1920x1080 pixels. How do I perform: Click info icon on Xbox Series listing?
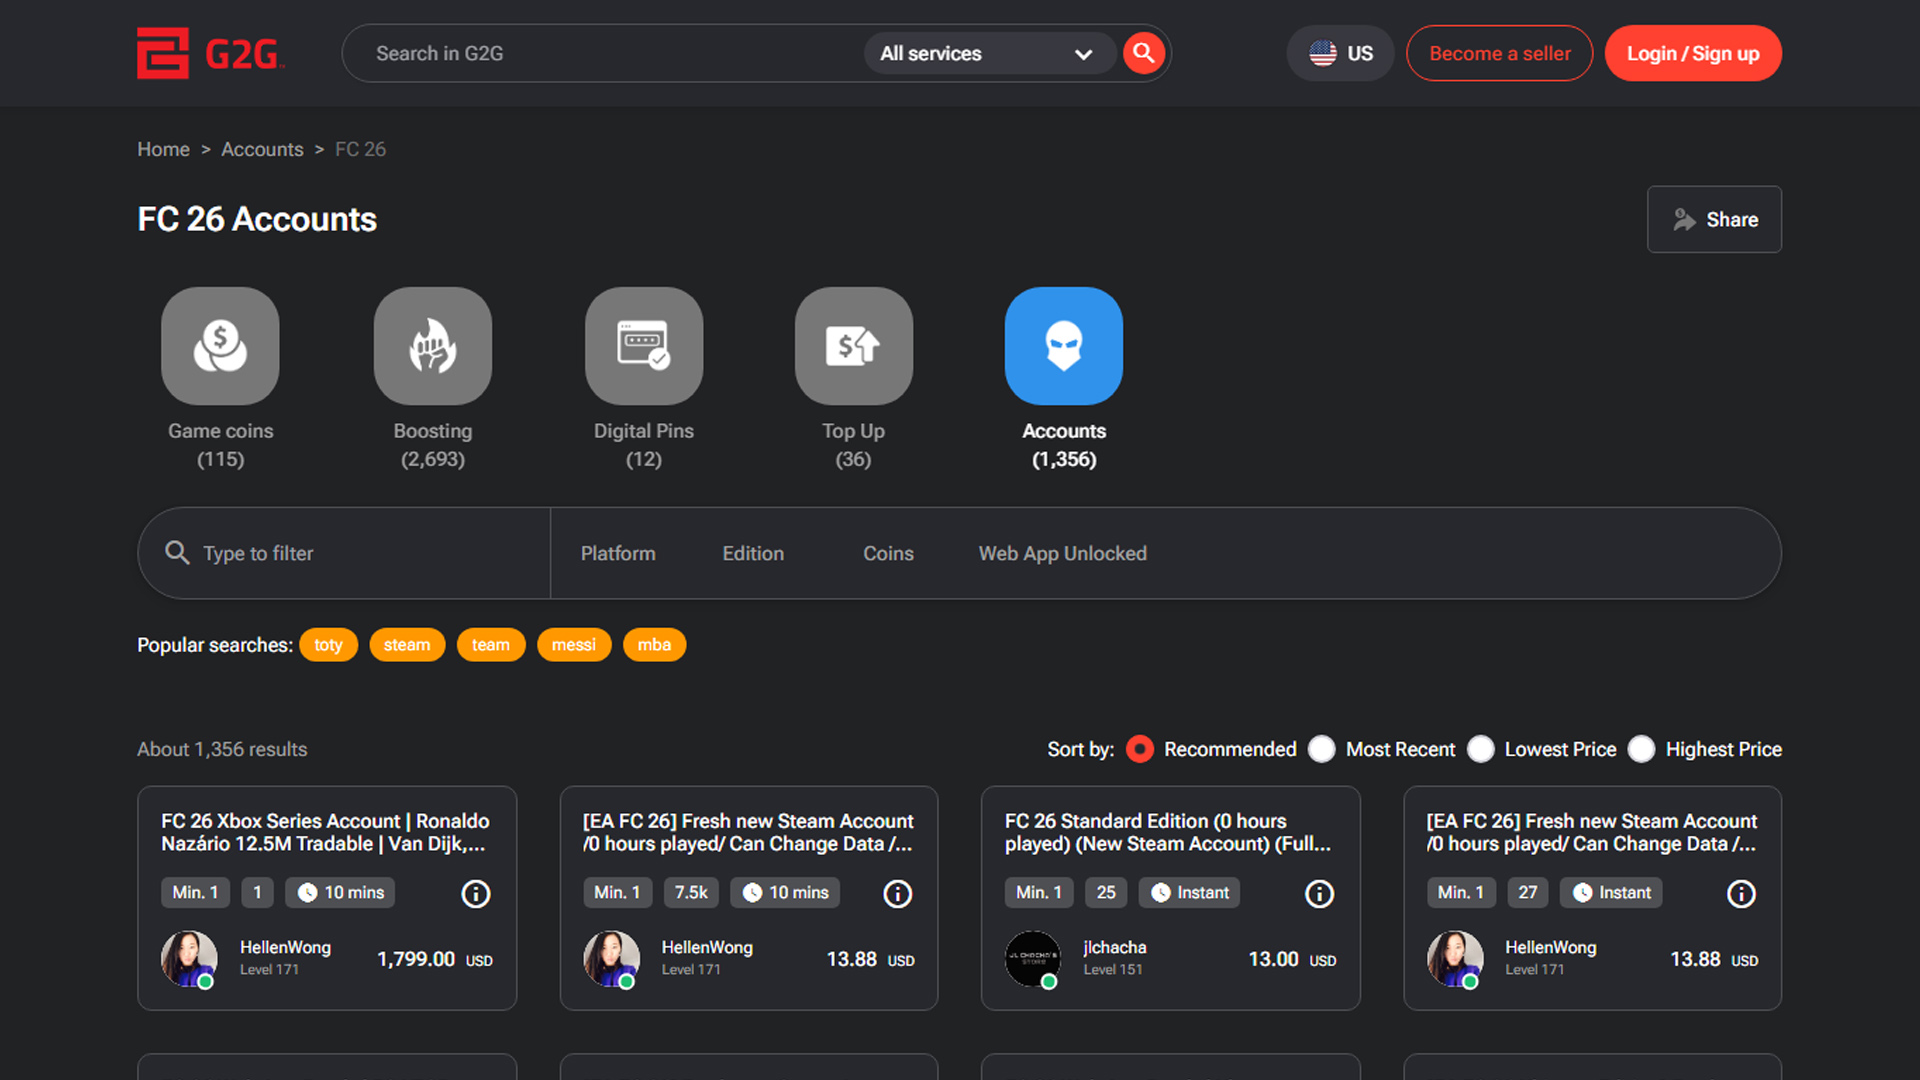pos(476,893)
